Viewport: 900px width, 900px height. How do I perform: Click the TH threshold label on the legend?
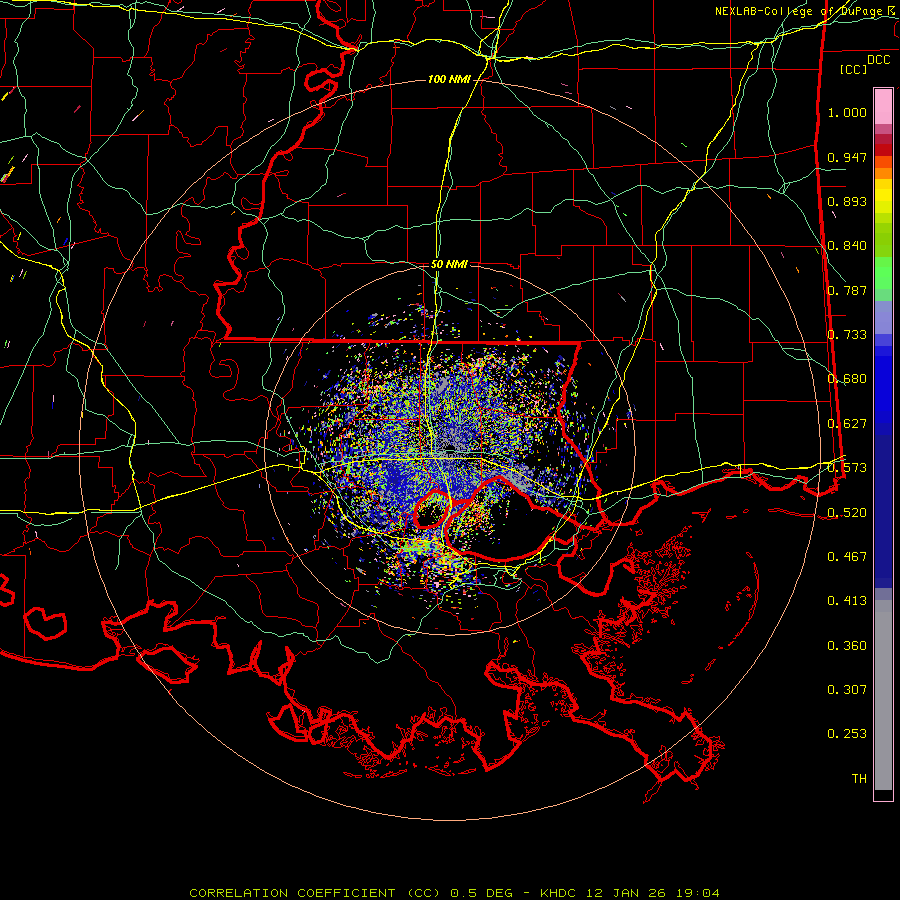pyautogui.click(x=859, y=779)
